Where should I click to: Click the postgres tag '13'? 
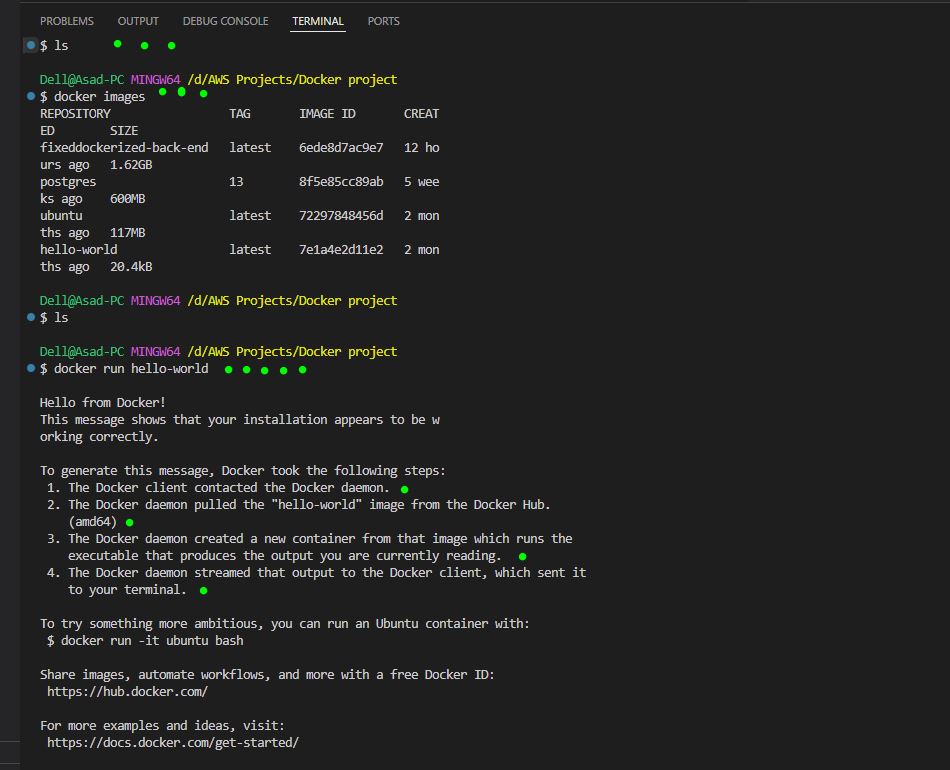pos(236,182)
